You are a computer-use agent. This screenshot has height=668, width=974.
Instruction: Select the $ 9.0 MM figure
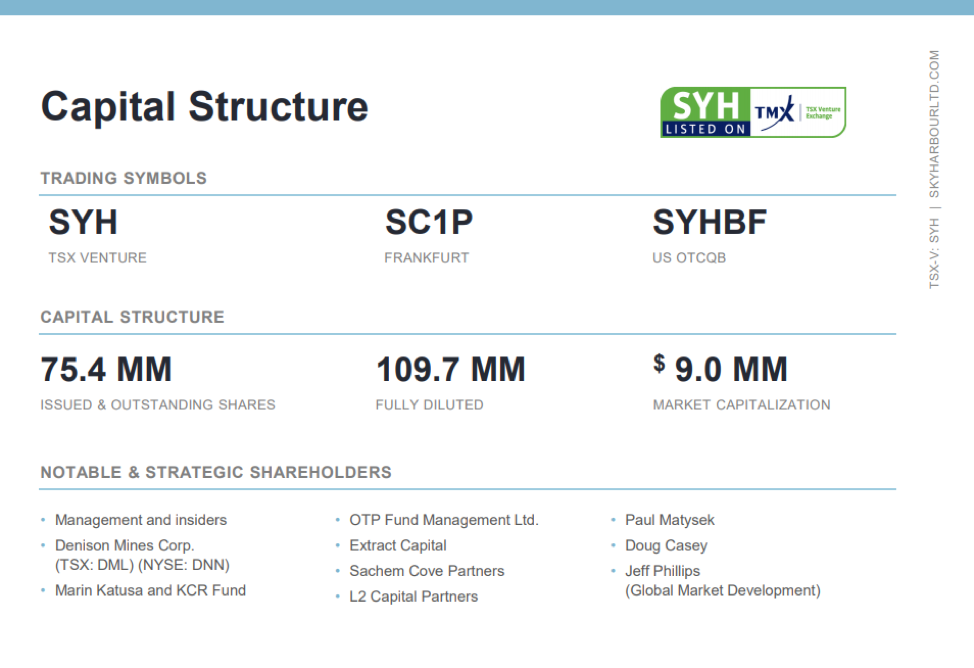click(721, 368)
